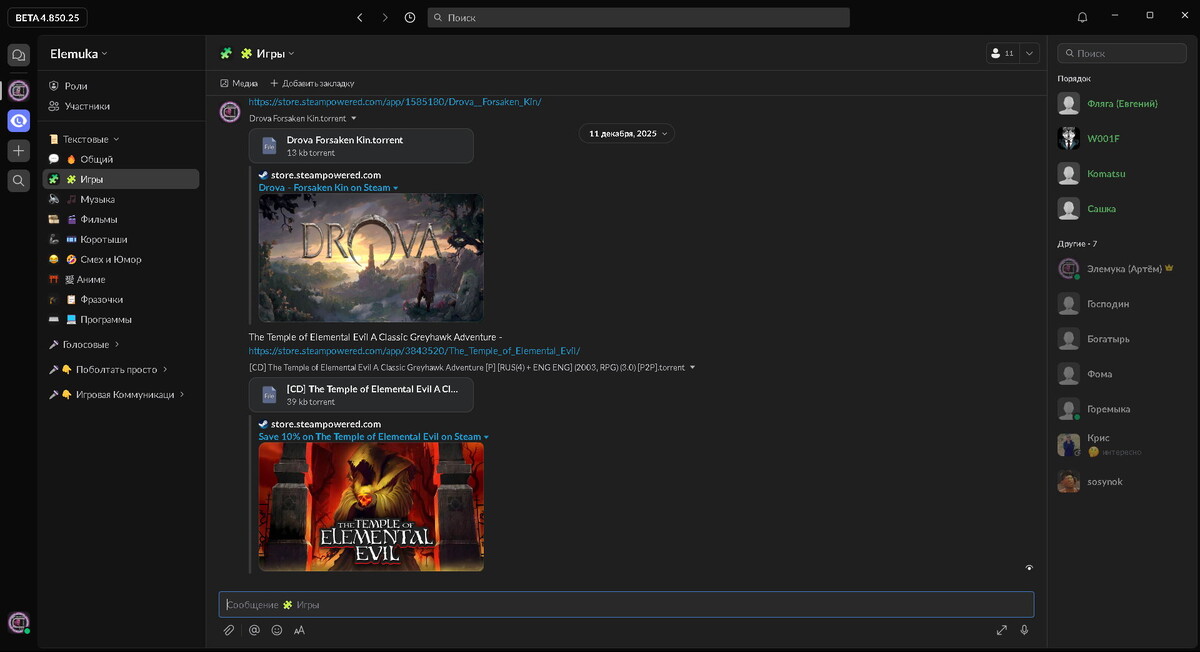Open the emoji picker

[x=277, y=630]
